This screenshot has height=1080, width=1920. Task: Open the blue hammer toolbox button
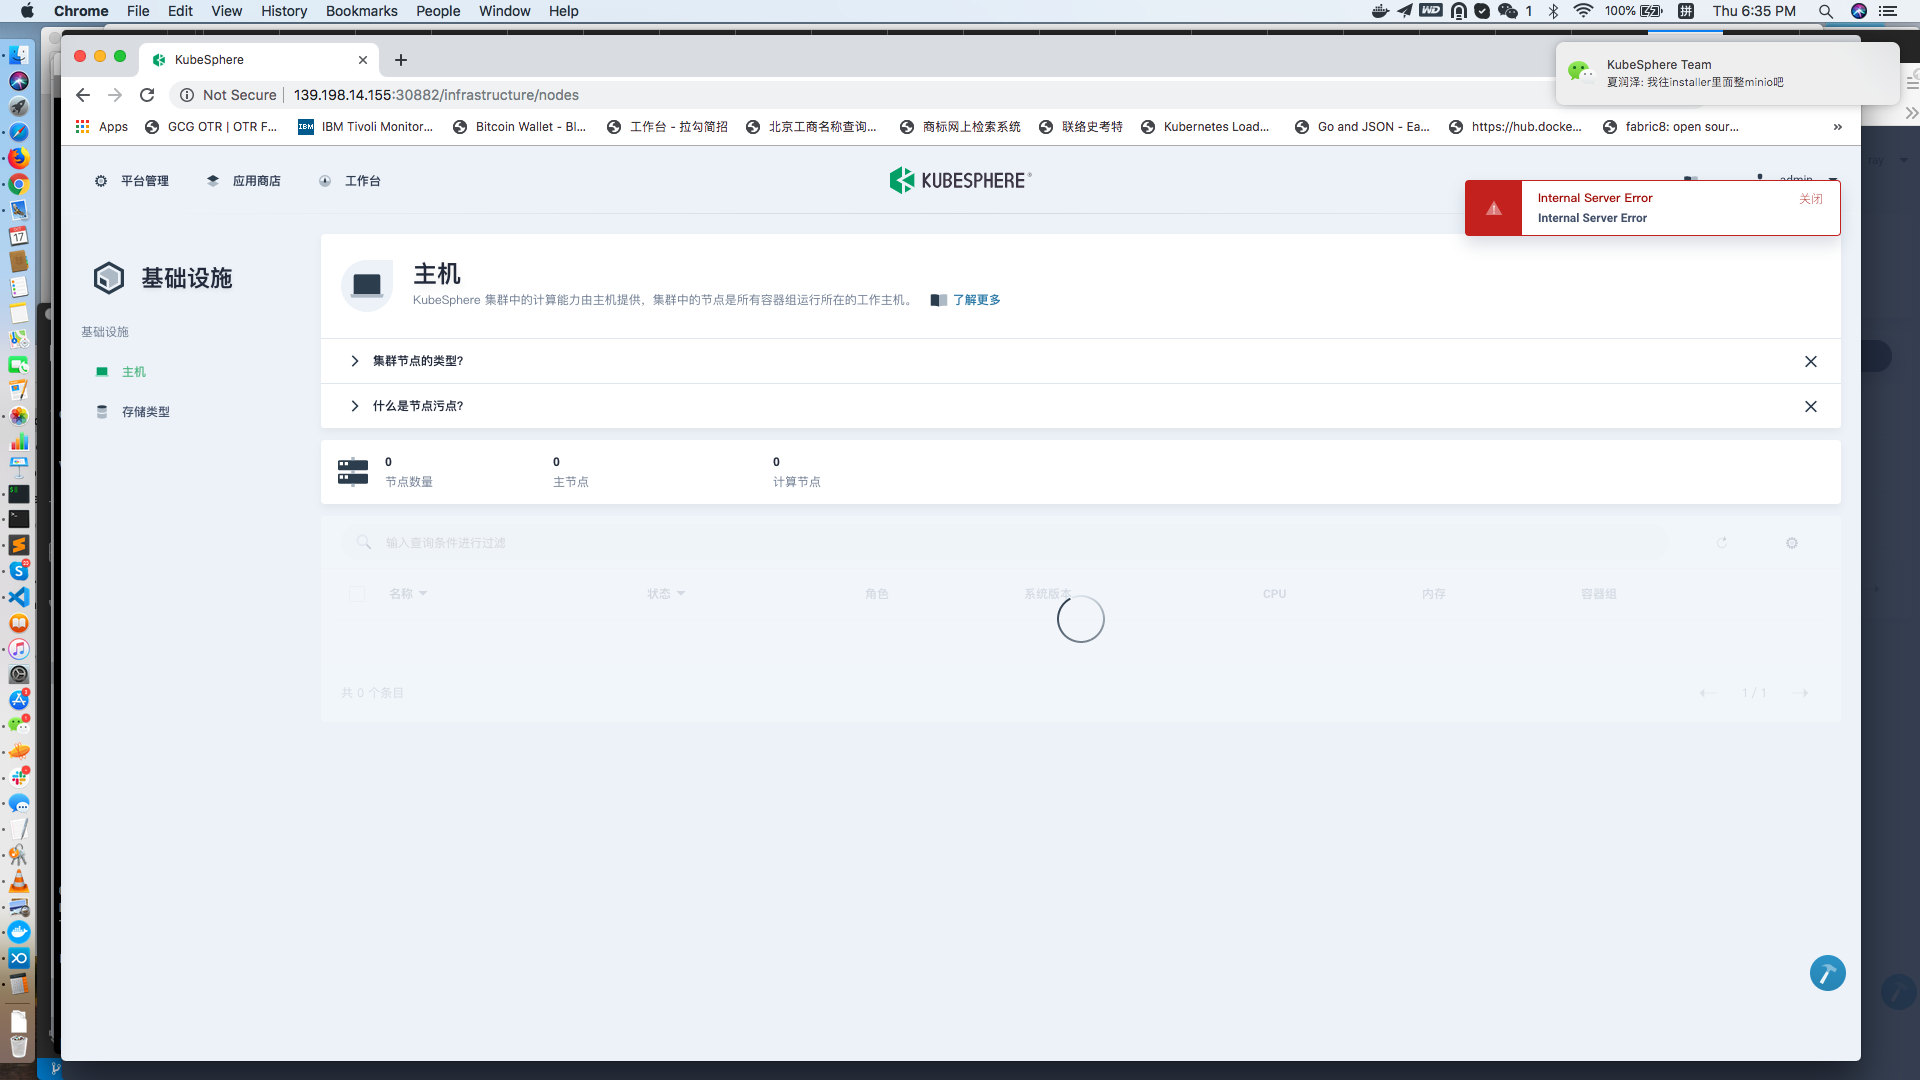(1827, 973)
